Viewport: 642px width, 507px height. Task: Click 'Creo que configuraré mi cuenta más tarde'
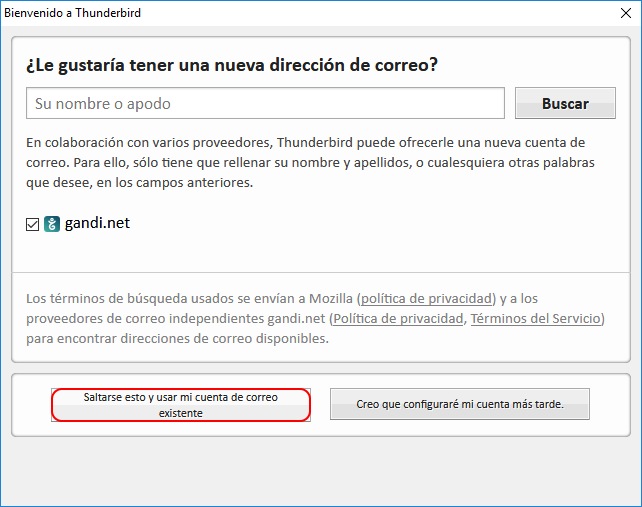pyautogui.click(x=460, y=404)
